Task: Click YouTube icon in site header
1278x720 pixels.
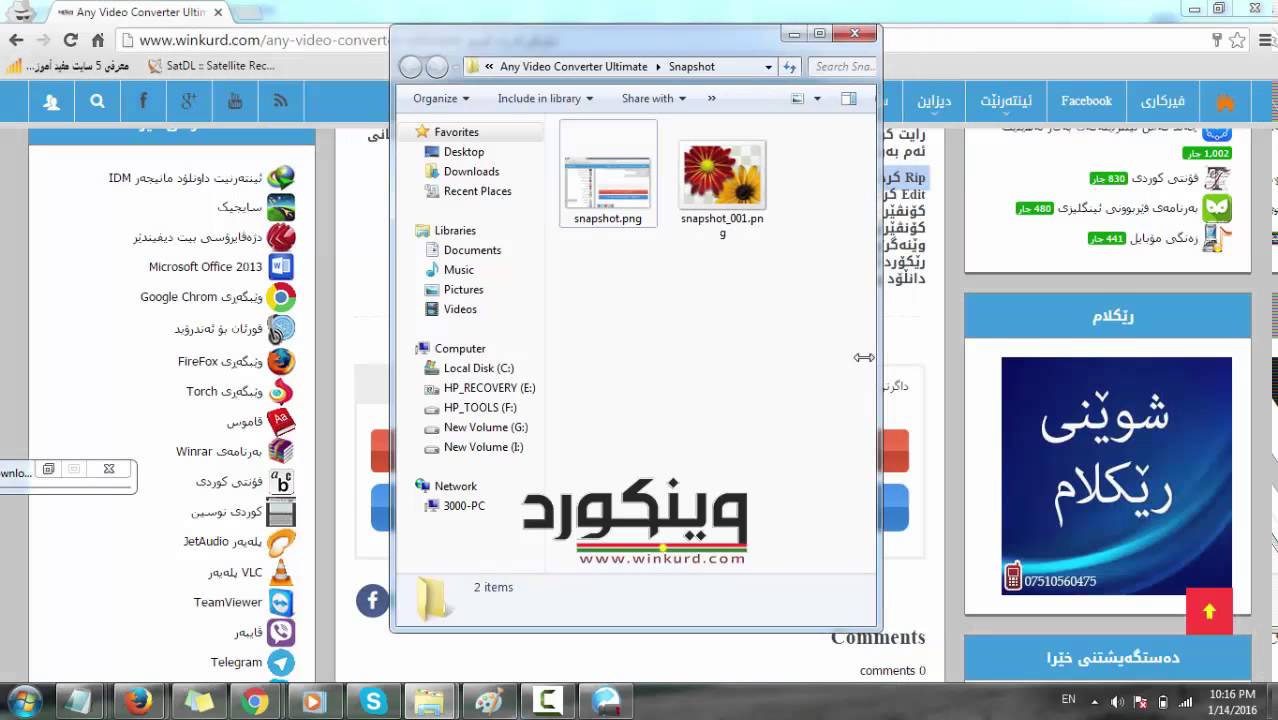Action: (235, 101)
